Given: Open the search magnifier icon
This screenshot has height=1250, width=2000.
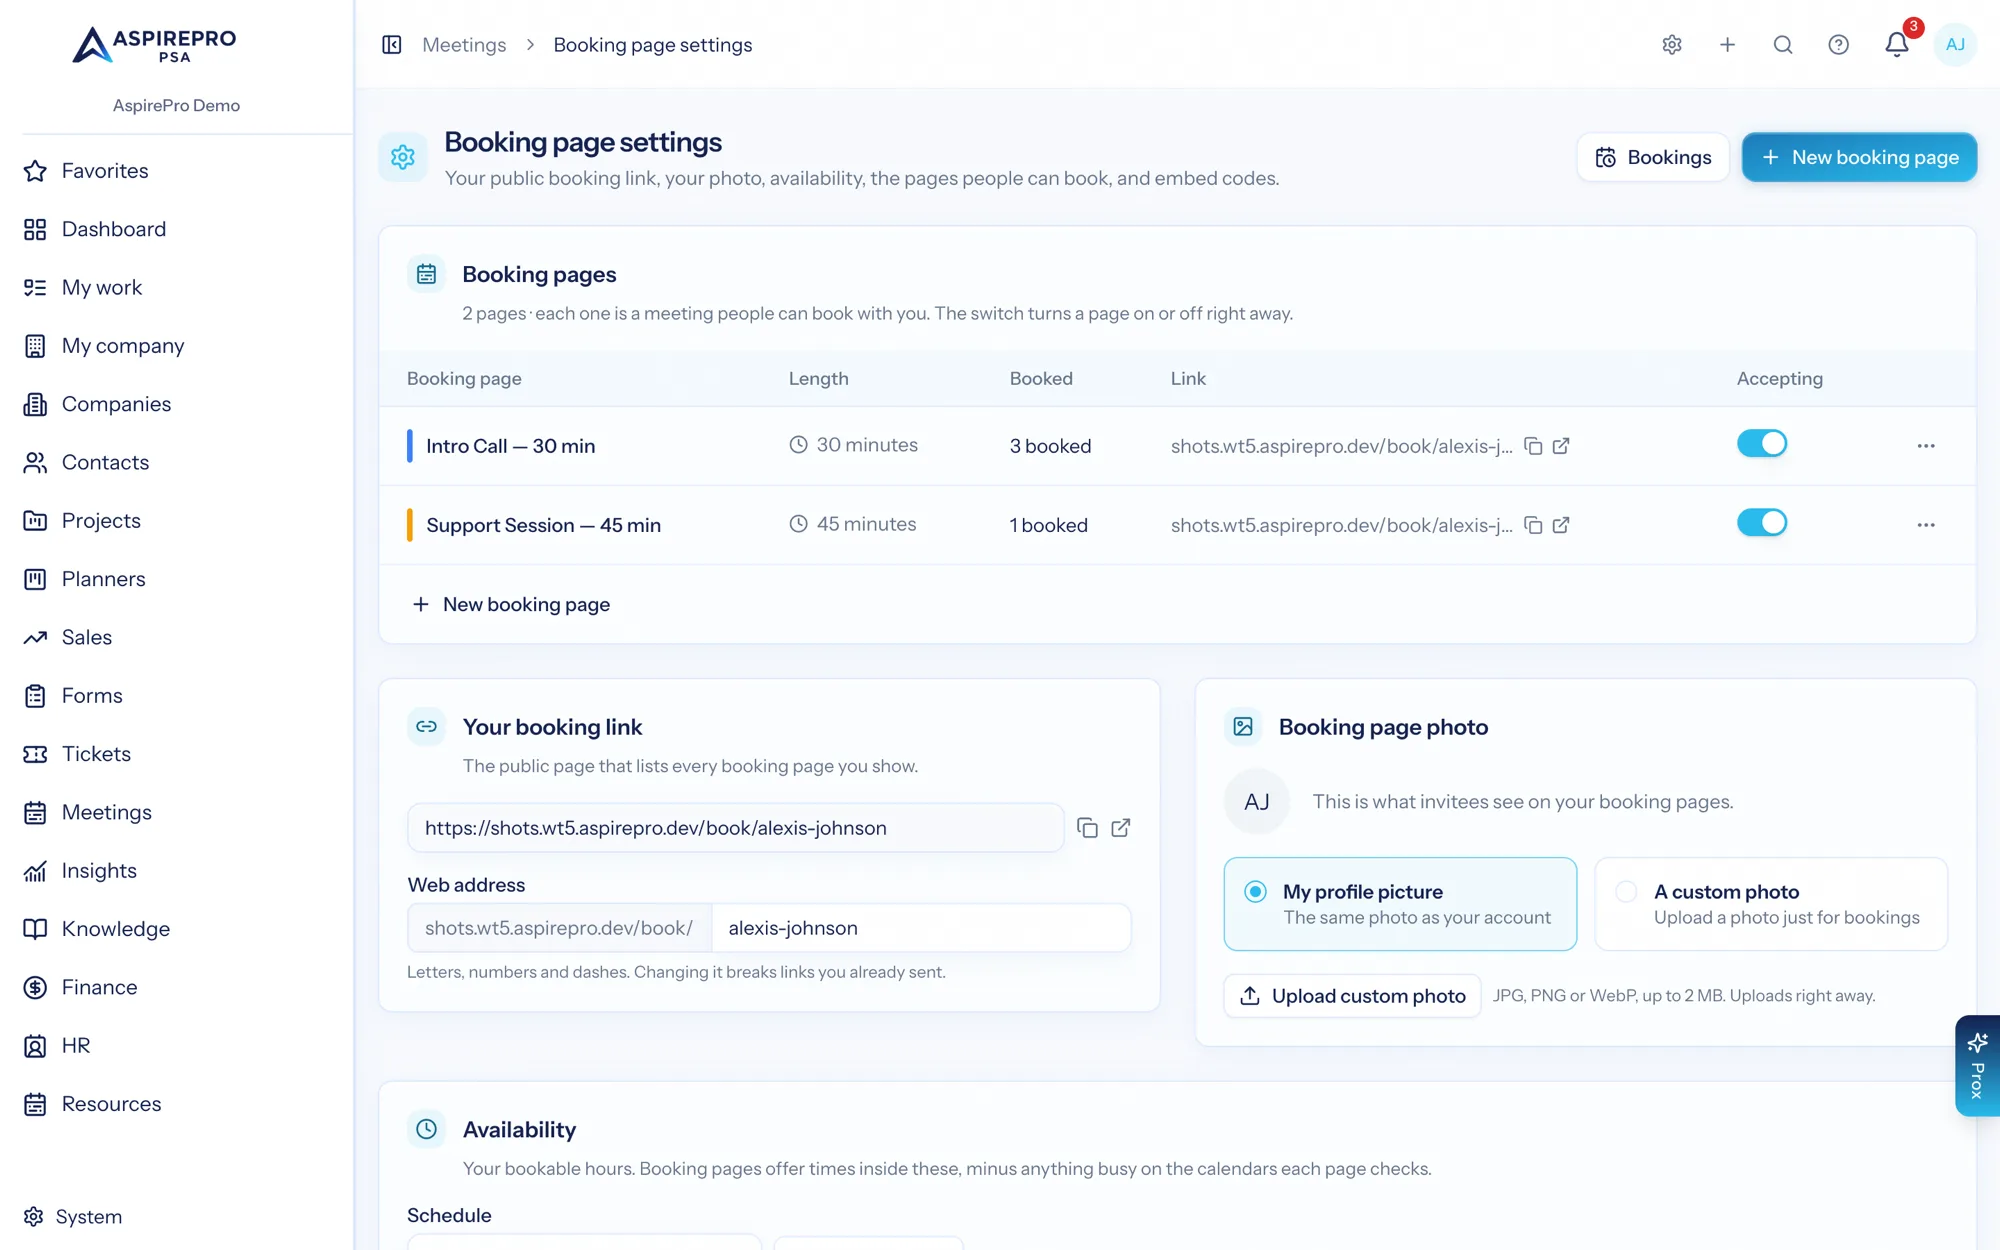Looking at the screenshot, I should coord(1783,45).
